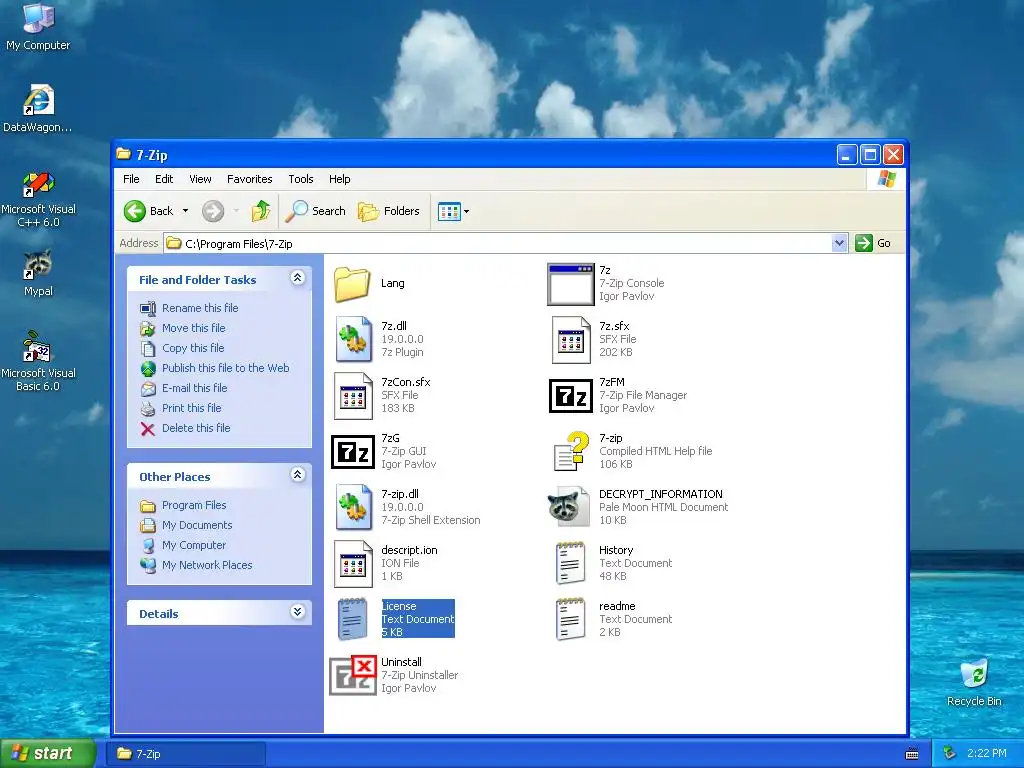The width and height of the screenshot is (1024, 768).
Task: Select the 7-zip compiled help file icon
Action: pyautogui.click(x=571, y=451)
